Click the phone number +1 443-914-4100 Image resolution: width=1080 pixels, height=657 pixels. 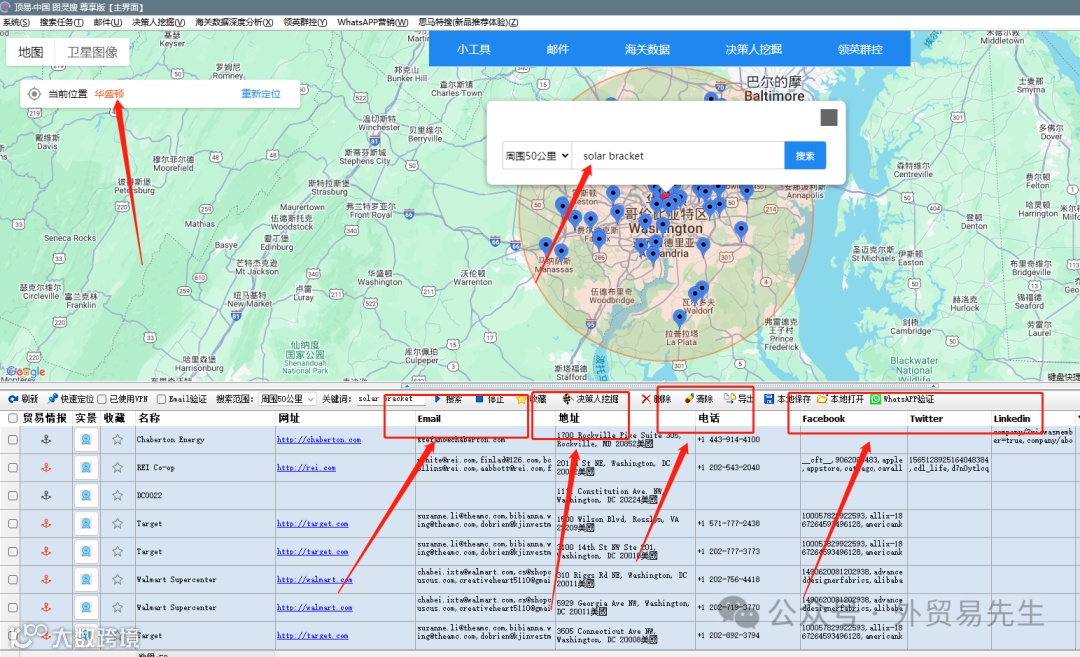tap(728, 439)
